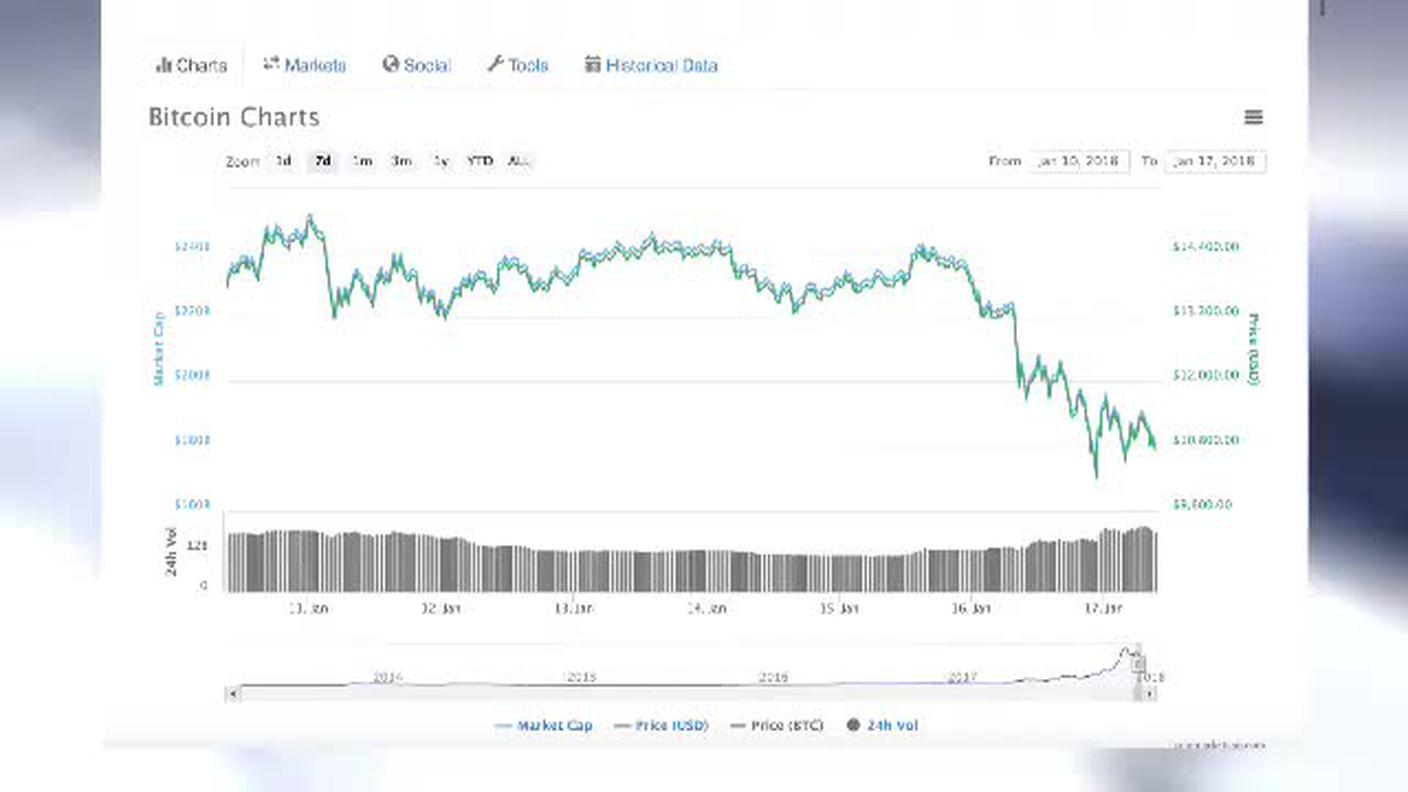1408x792 pixels.
Task: Select the 1y zoom range
Action: (x=441, y=161)
